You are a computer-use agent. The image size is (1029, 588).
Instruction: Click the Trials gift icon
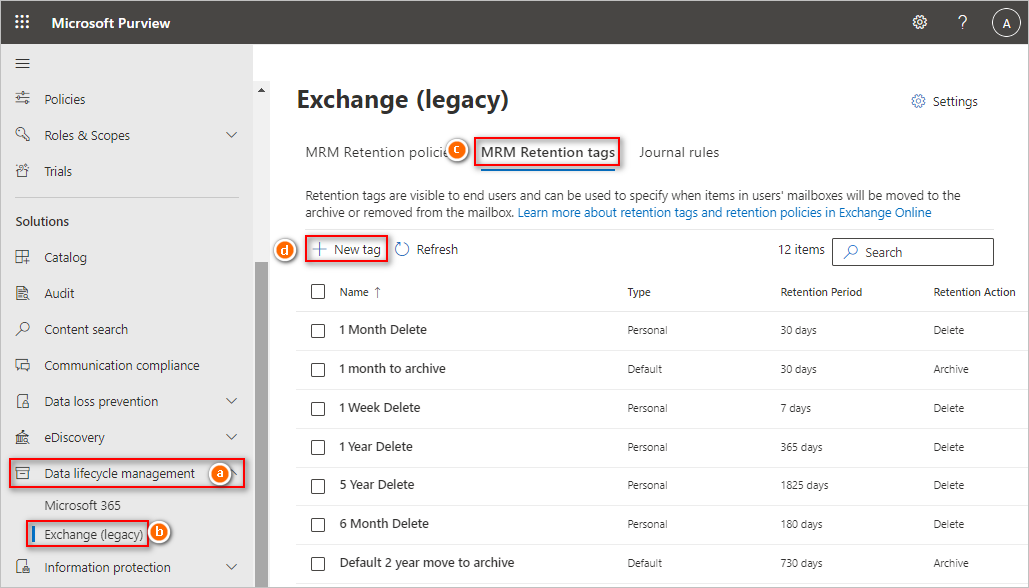tap(23, 171)
